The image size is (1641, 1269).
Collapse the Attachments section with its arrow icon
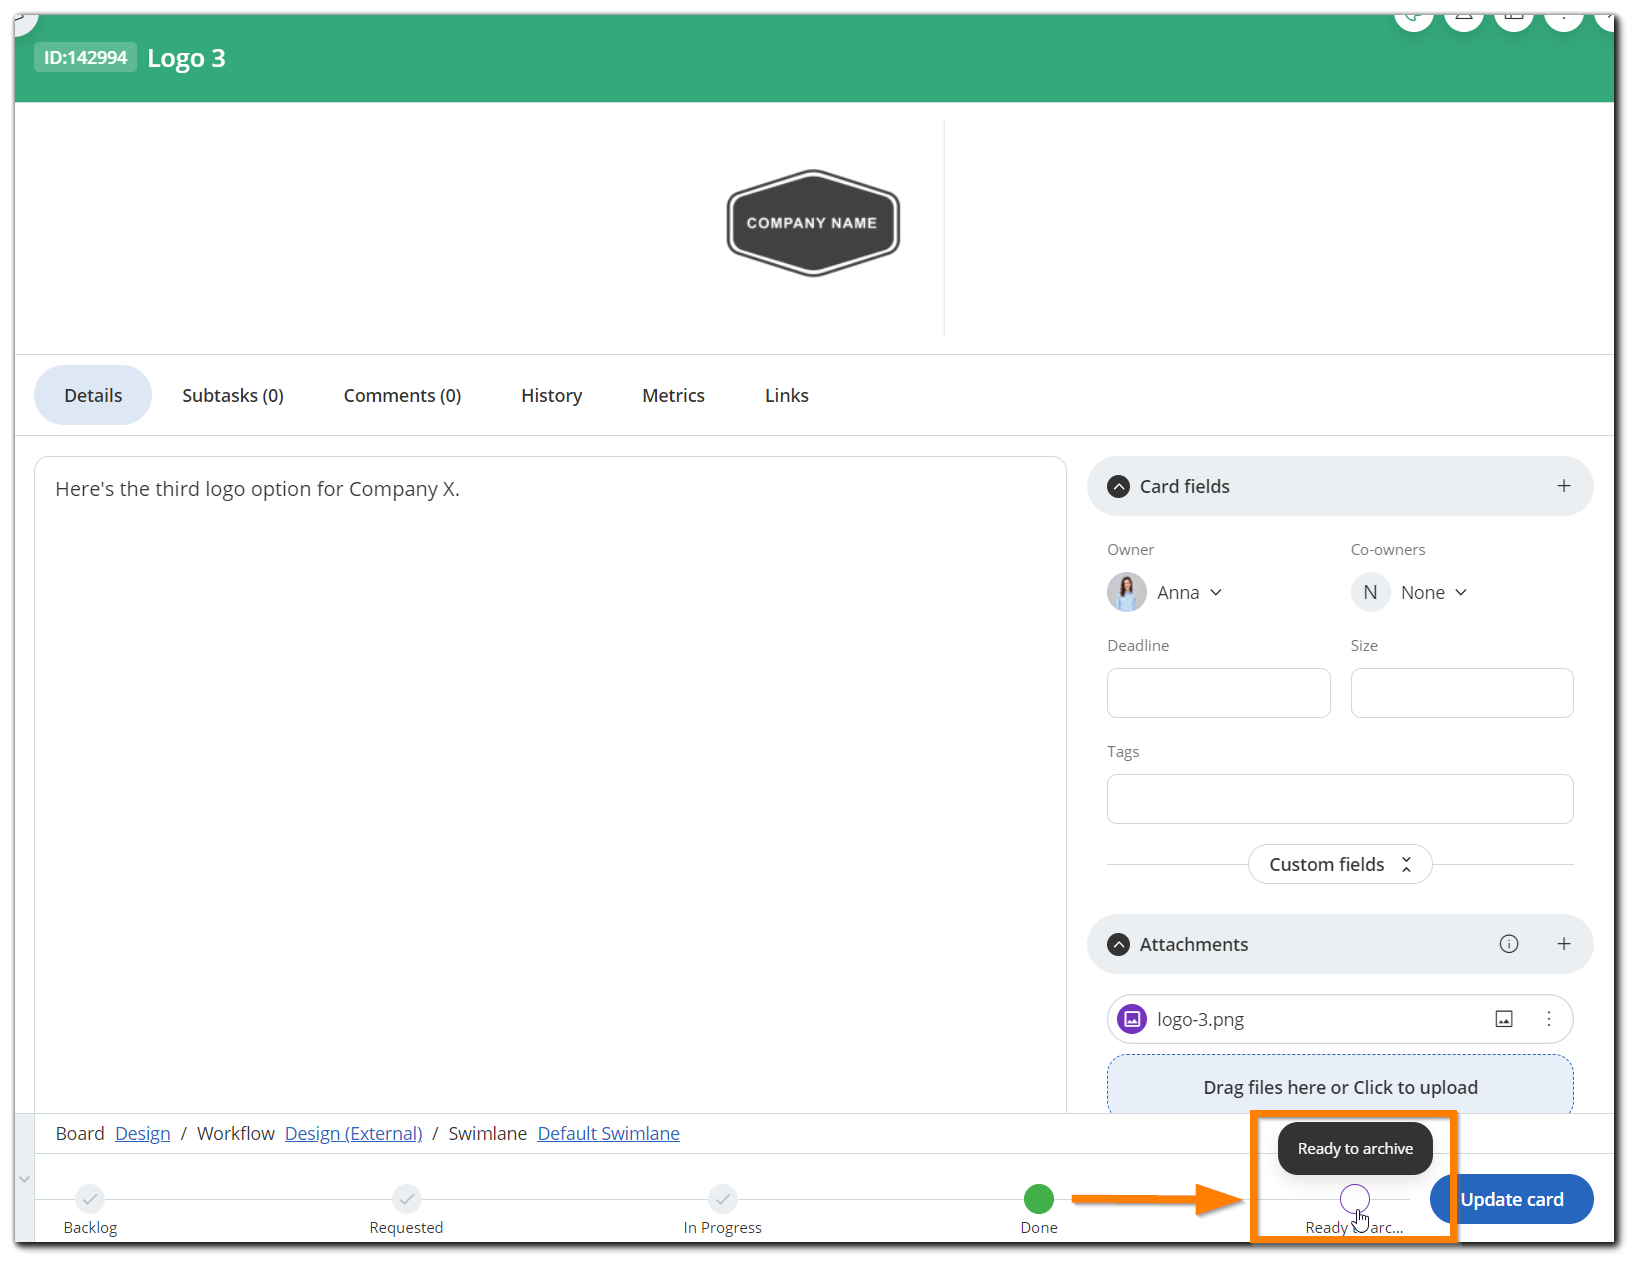[1119, 944]
